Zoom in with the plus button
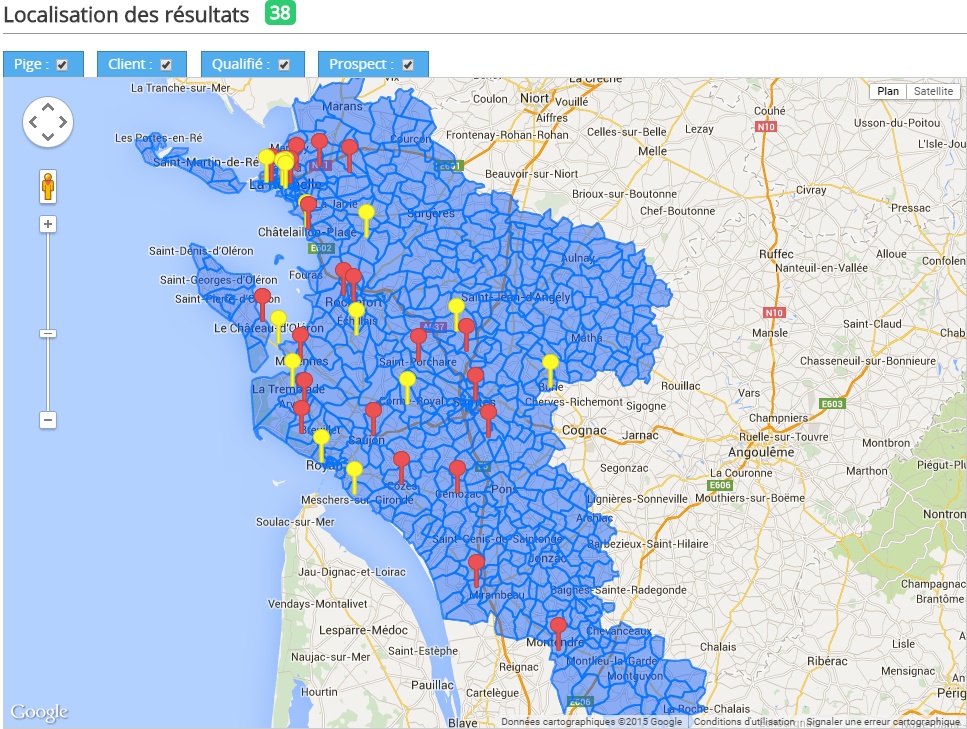The height and width of the screenshot is (729, 967). click(48, 224)
